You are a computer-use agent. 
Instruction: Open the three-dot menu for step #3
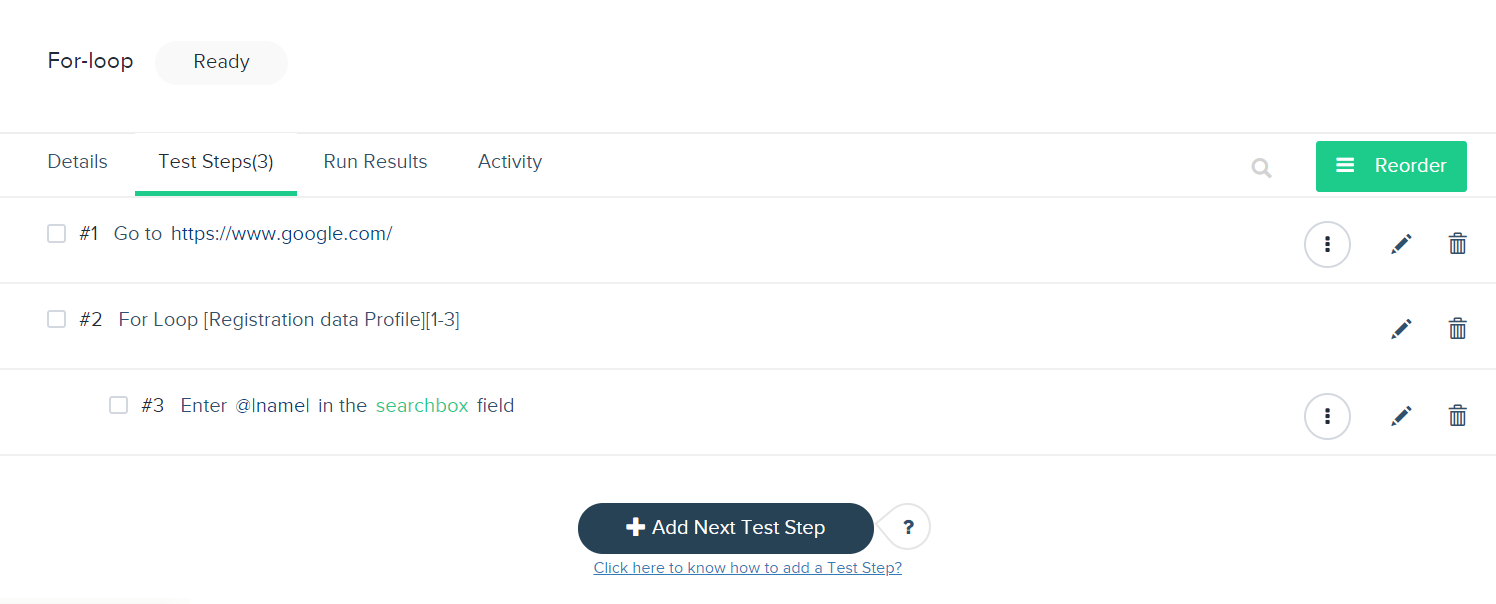1327,416
